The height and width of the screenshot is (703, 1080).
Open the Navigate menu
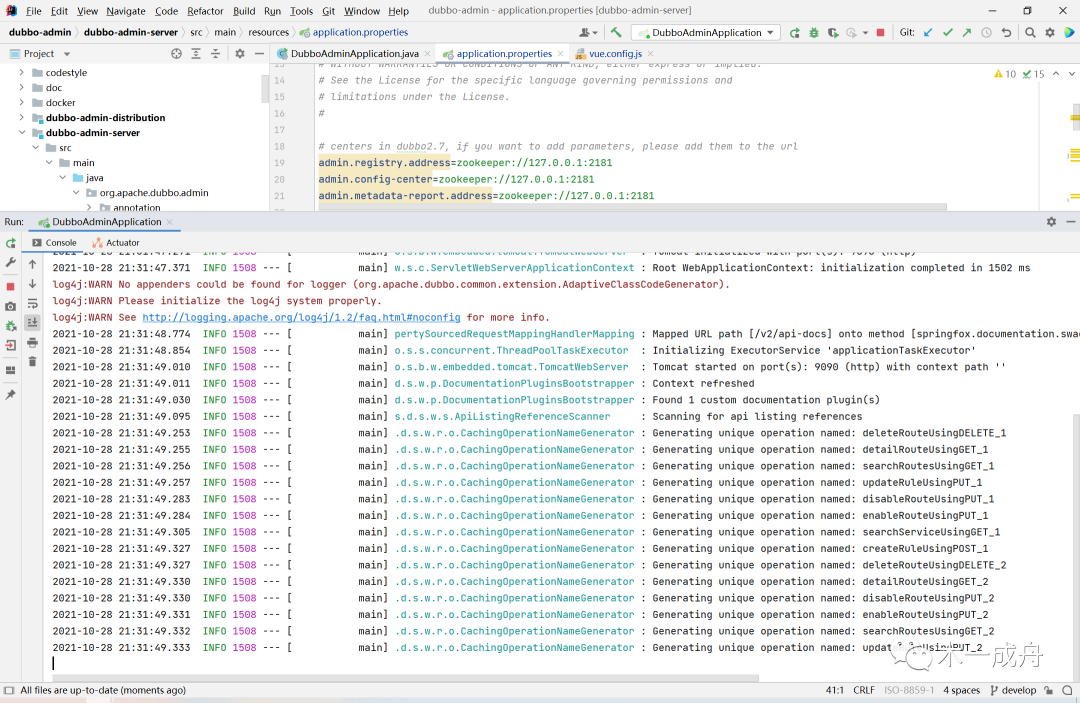pyautogui.click(x=125, y=11)
